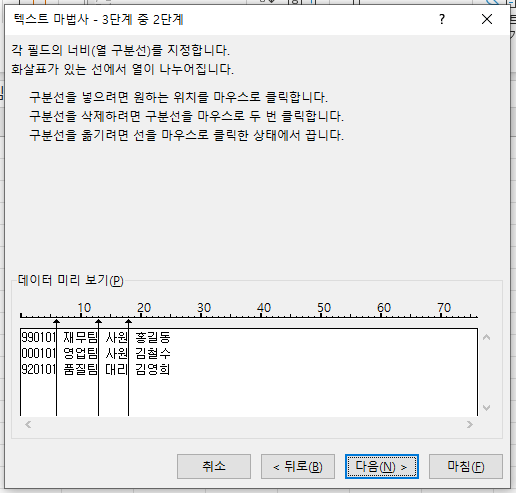Click the 대리 text in preview

pos(116,369)
